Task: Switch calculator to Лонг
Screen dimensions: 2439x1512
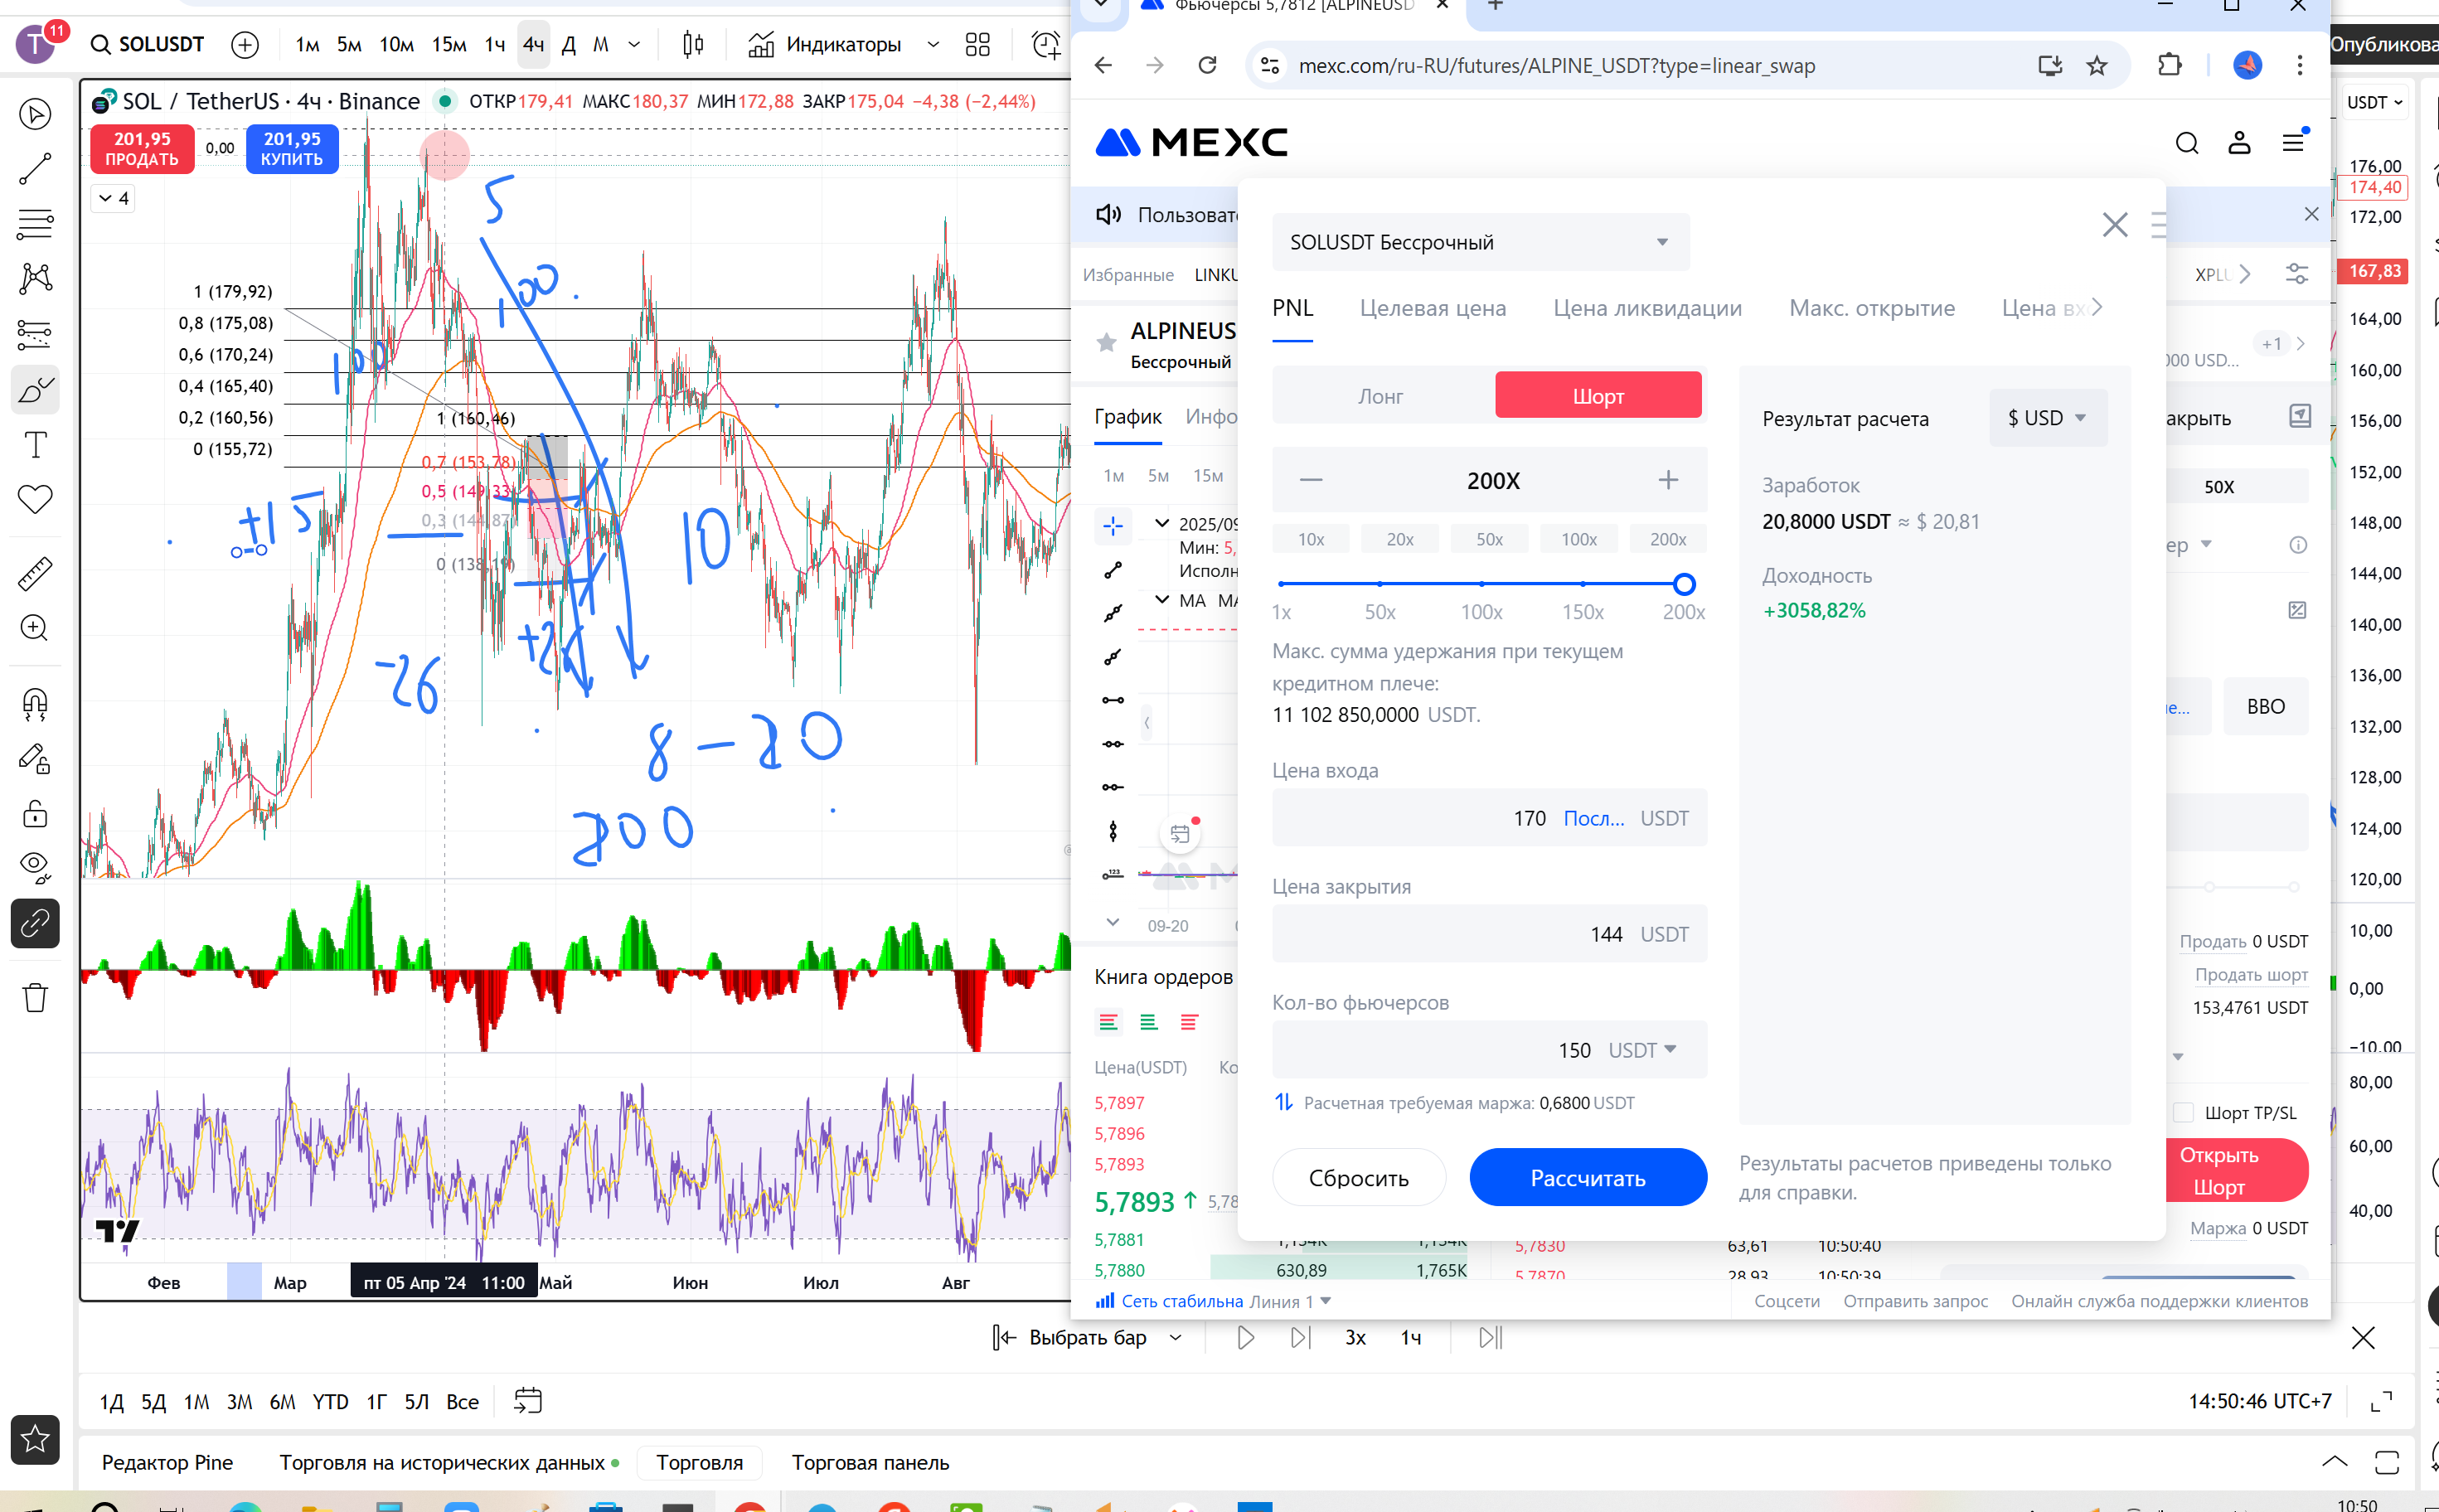Action: tap(1380, 396)
